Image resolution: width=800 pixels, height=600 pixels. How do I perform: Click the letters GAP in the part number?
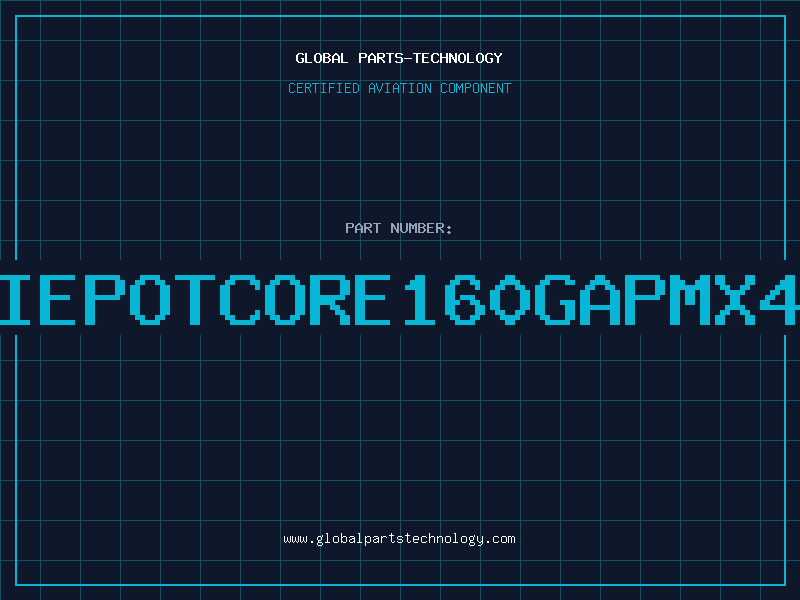[x=600, y=300]
